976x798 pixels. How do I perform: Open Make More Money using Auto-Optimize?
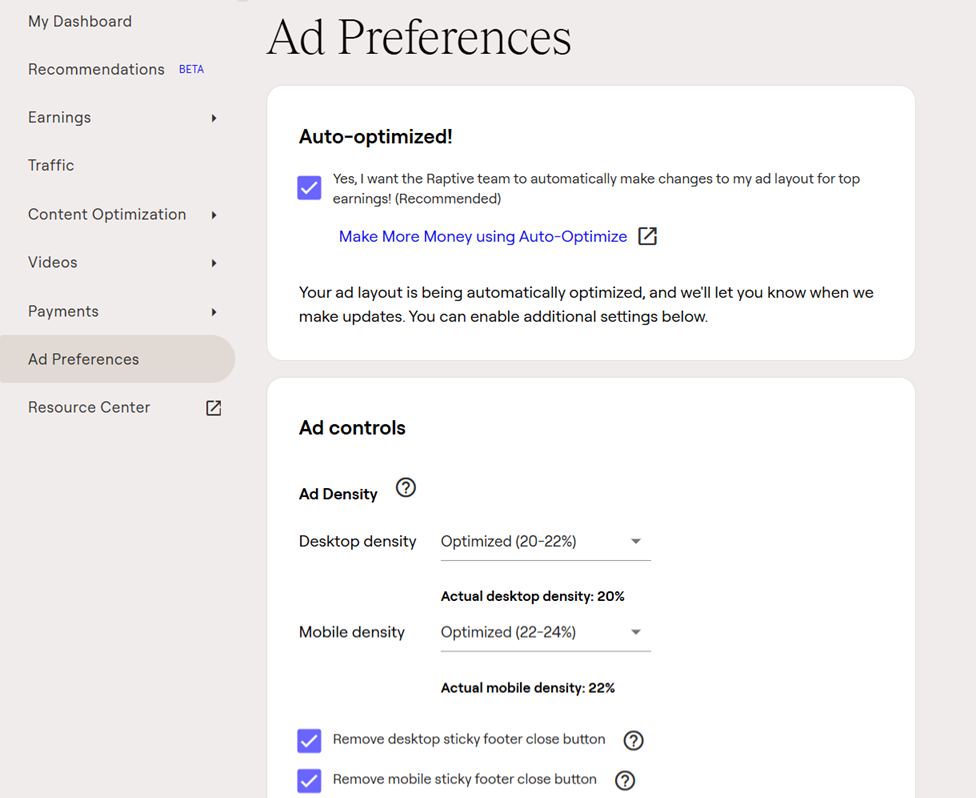[484, 236]
